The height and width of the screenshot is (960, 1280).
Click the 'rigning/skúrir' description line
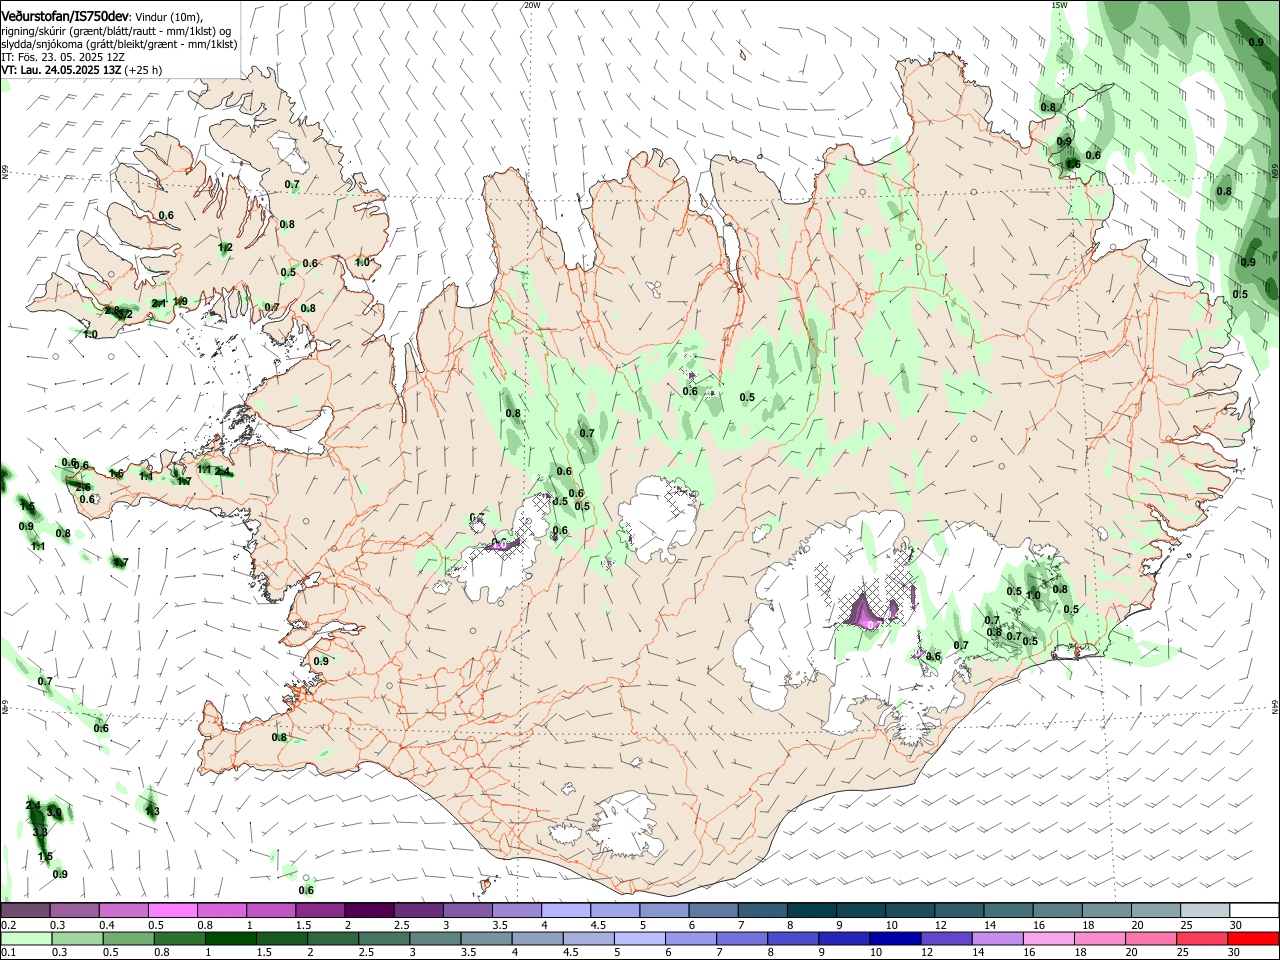point(117,31)
